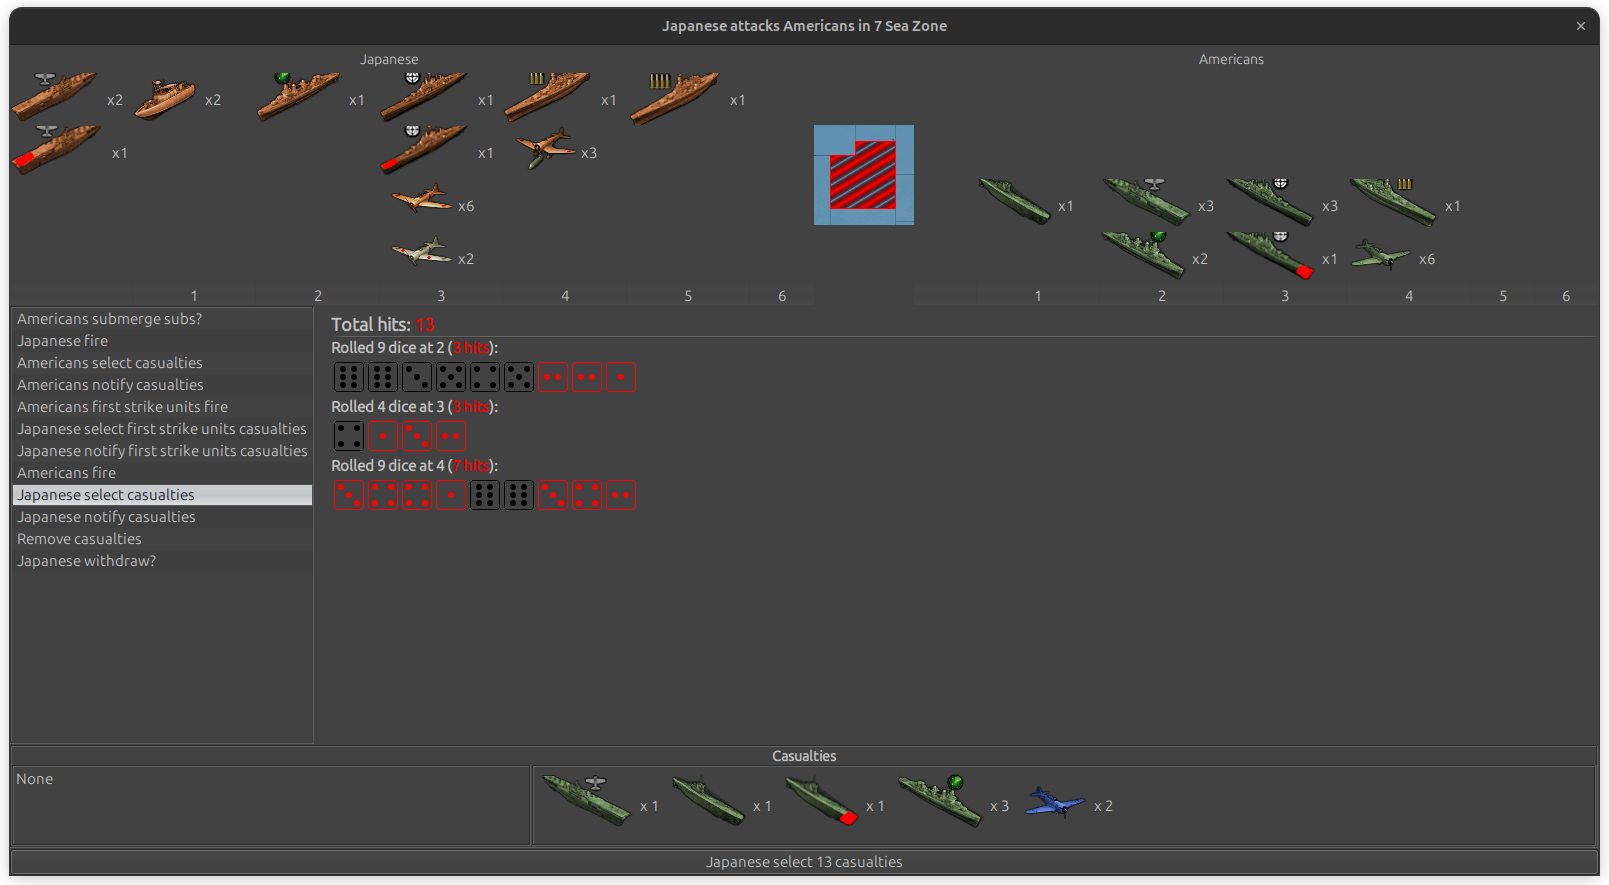Viewport: 1609px width, 885px height.
Task: Click the damaged Japanese battleship x1
Action: click(x=424, y=149)
